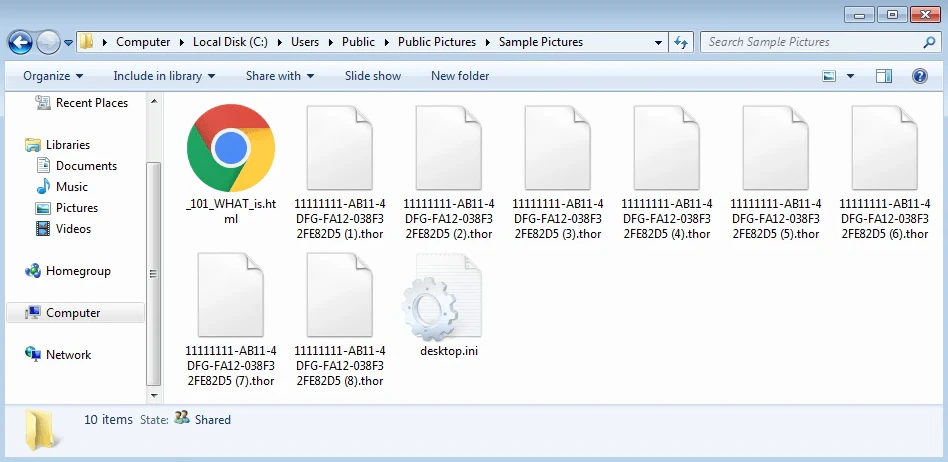Open Public Pictures breadcrumb

[x=437, y=42]
